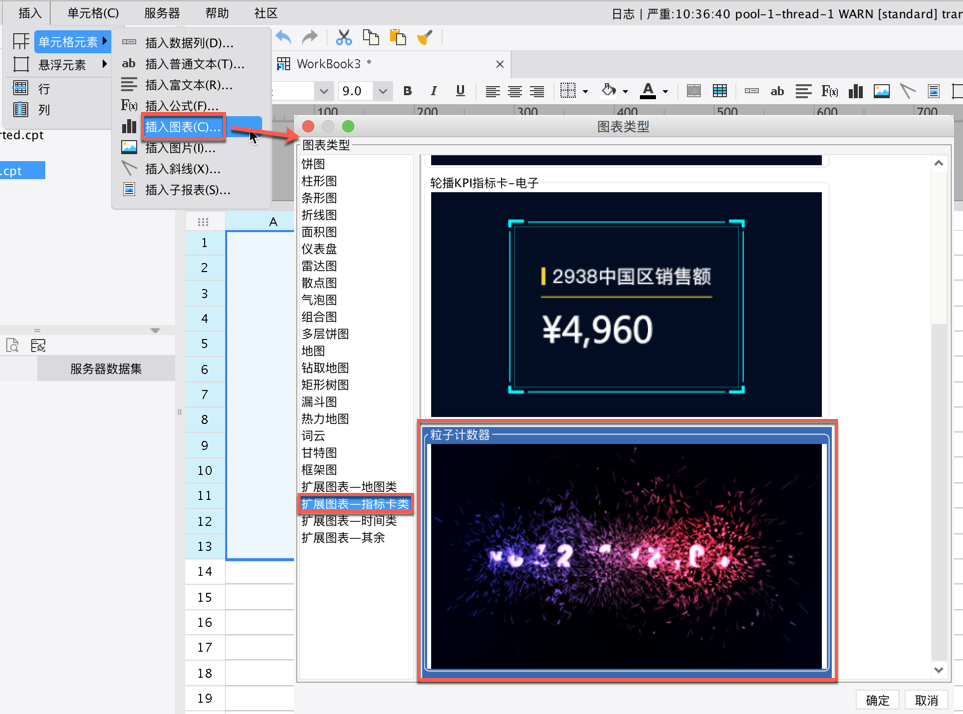Open the font size 9.0 dropdown
Viewport: 963px width, 714px height.
click(383, 91)
